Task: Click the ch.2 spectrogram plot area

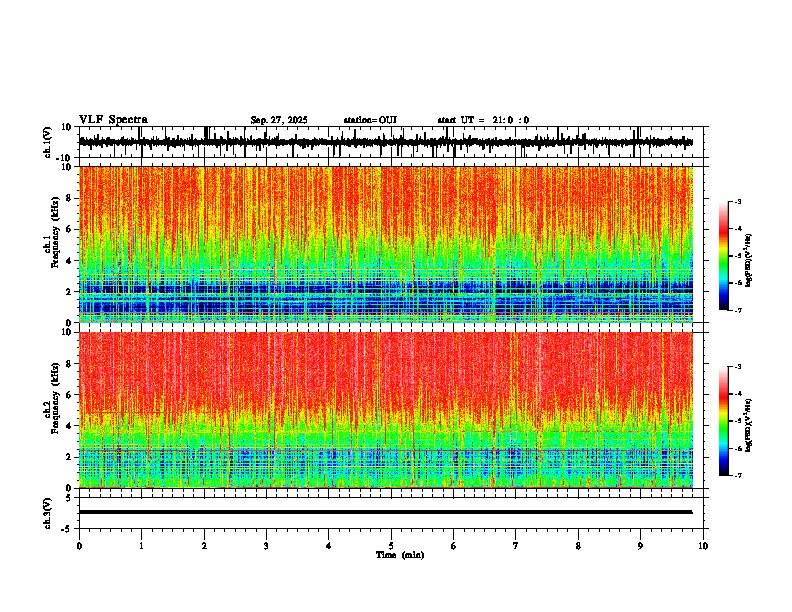Action: [x=386, y=410]
